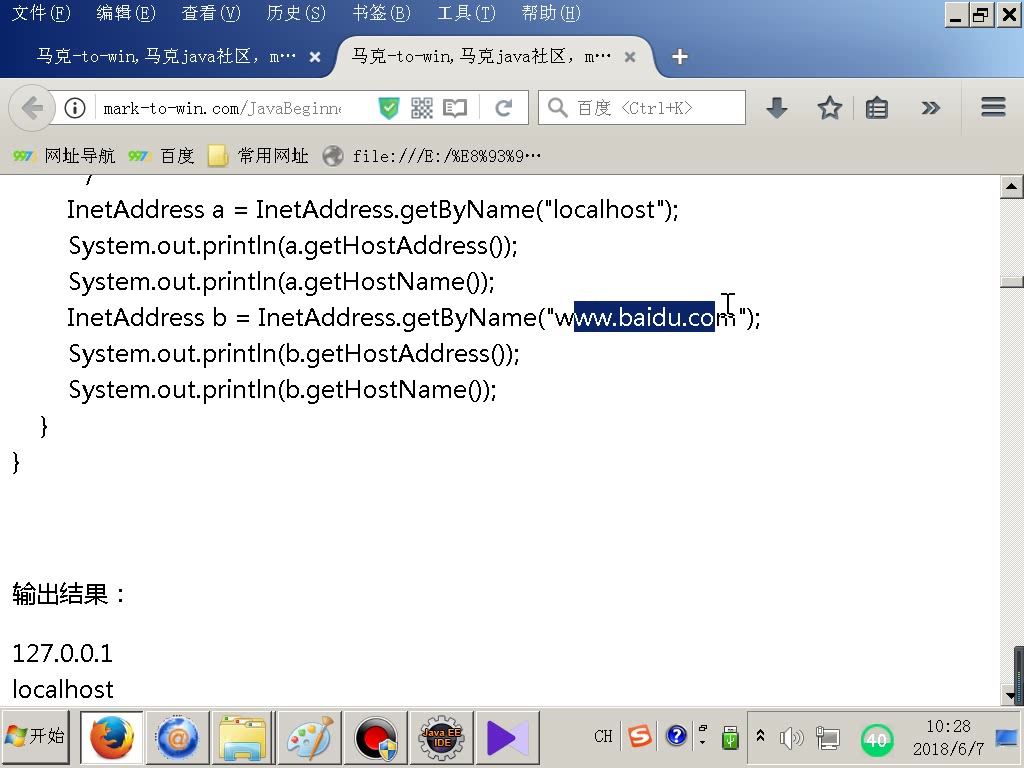Expand hidden tray icons with chevron

tap(760, 737)
